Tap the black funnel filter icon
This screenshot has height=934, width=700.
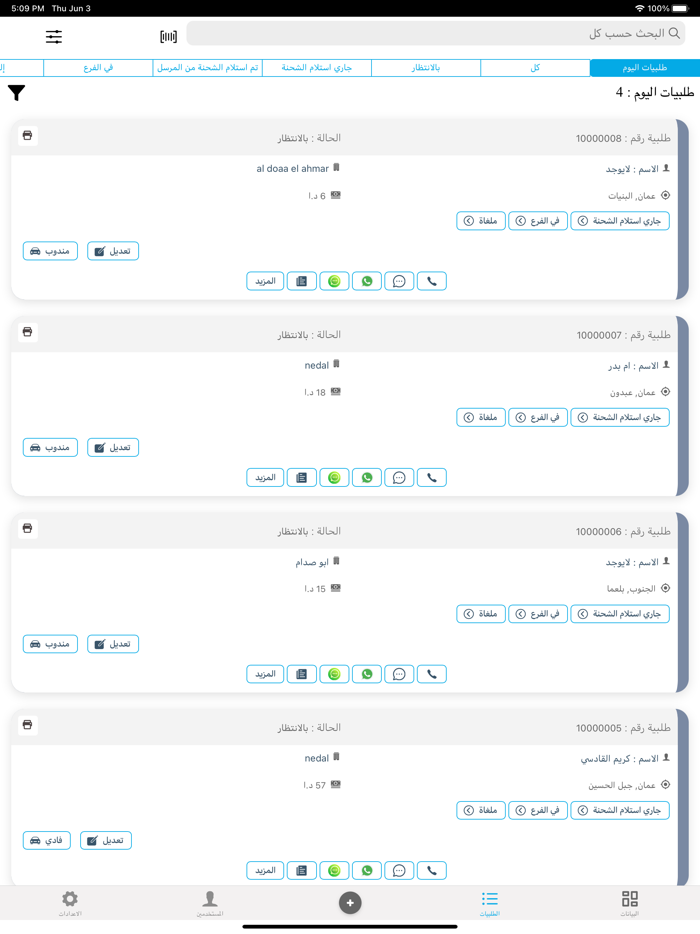pos(17,93)
